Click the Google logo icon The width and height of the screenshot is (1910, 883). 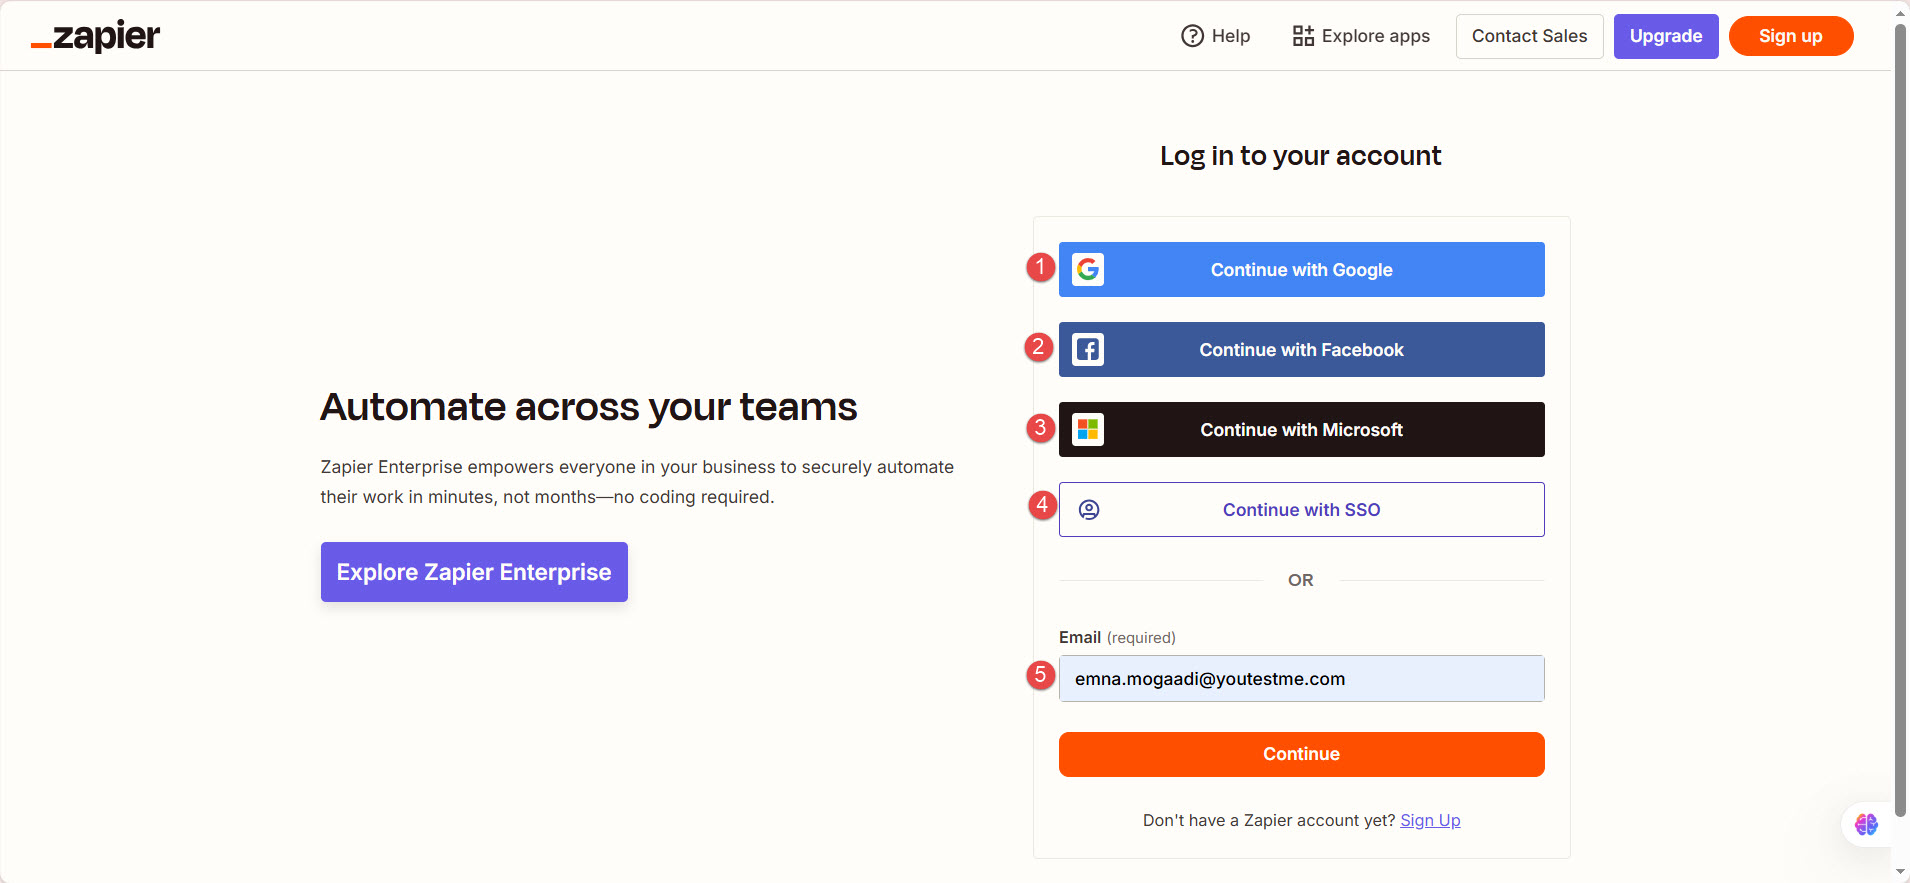point(1088,269)
